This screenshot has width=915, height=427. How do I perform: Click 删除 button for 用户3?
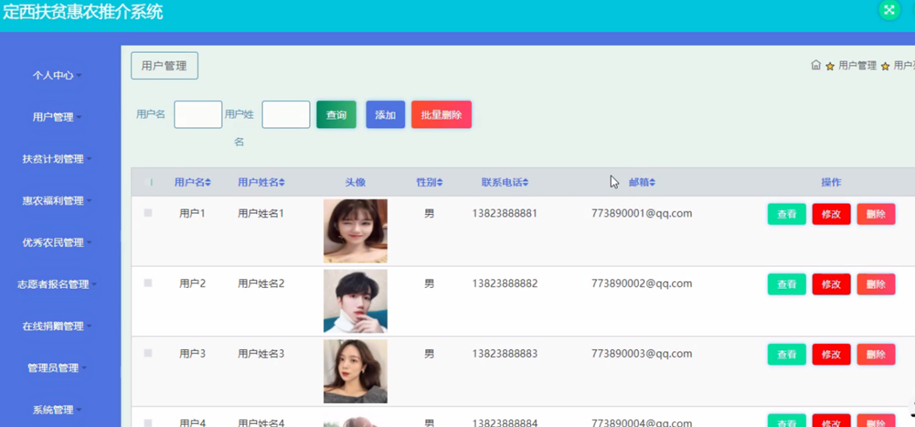pyautogui.click(x=876, y=354)
